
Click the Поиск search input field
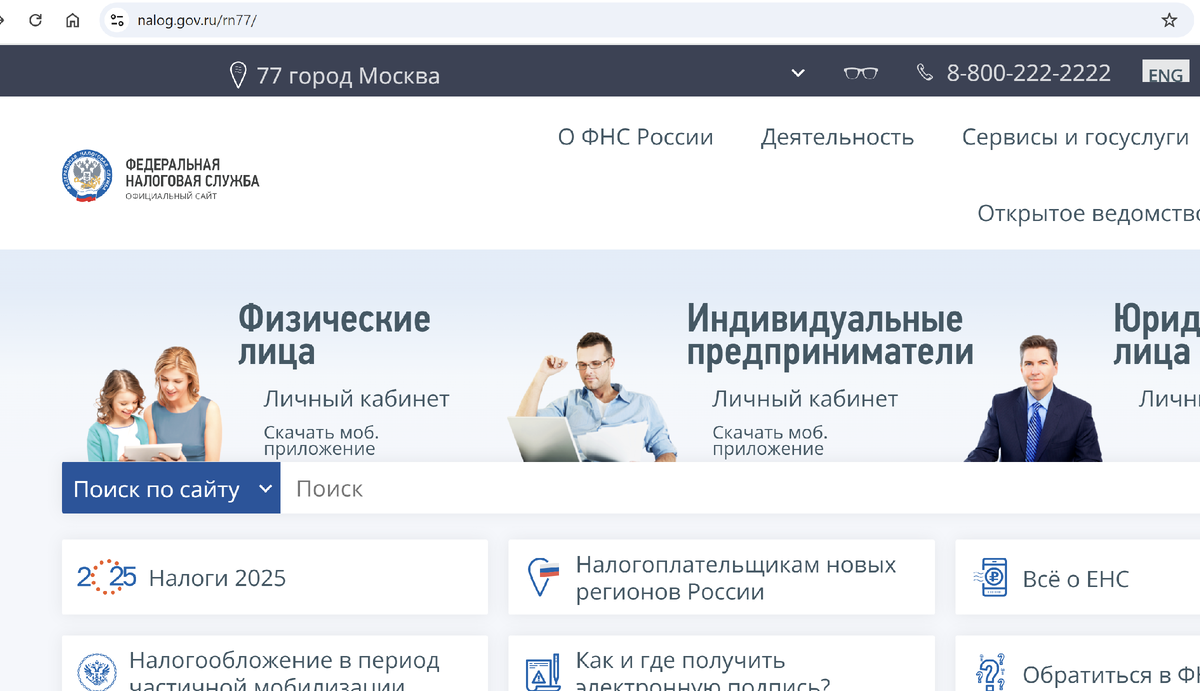pyautogui.click(x=740, y=488)
